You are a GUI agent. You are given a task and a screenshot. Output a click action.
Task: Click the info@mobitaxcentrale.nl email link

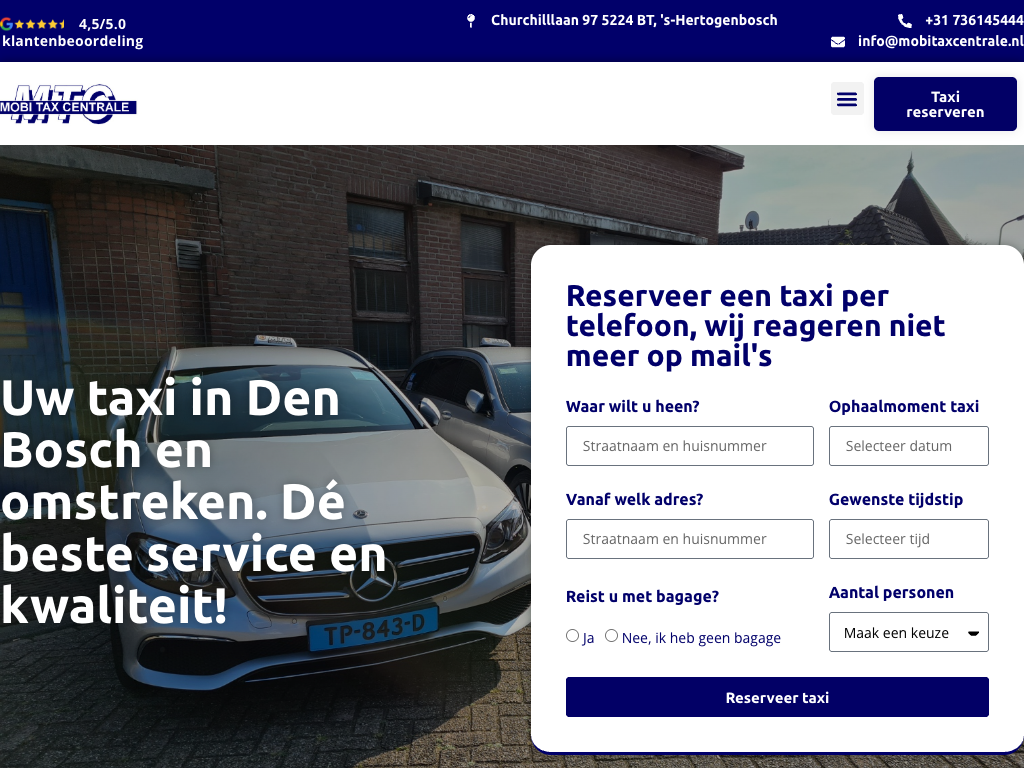(x=940, y=41)
